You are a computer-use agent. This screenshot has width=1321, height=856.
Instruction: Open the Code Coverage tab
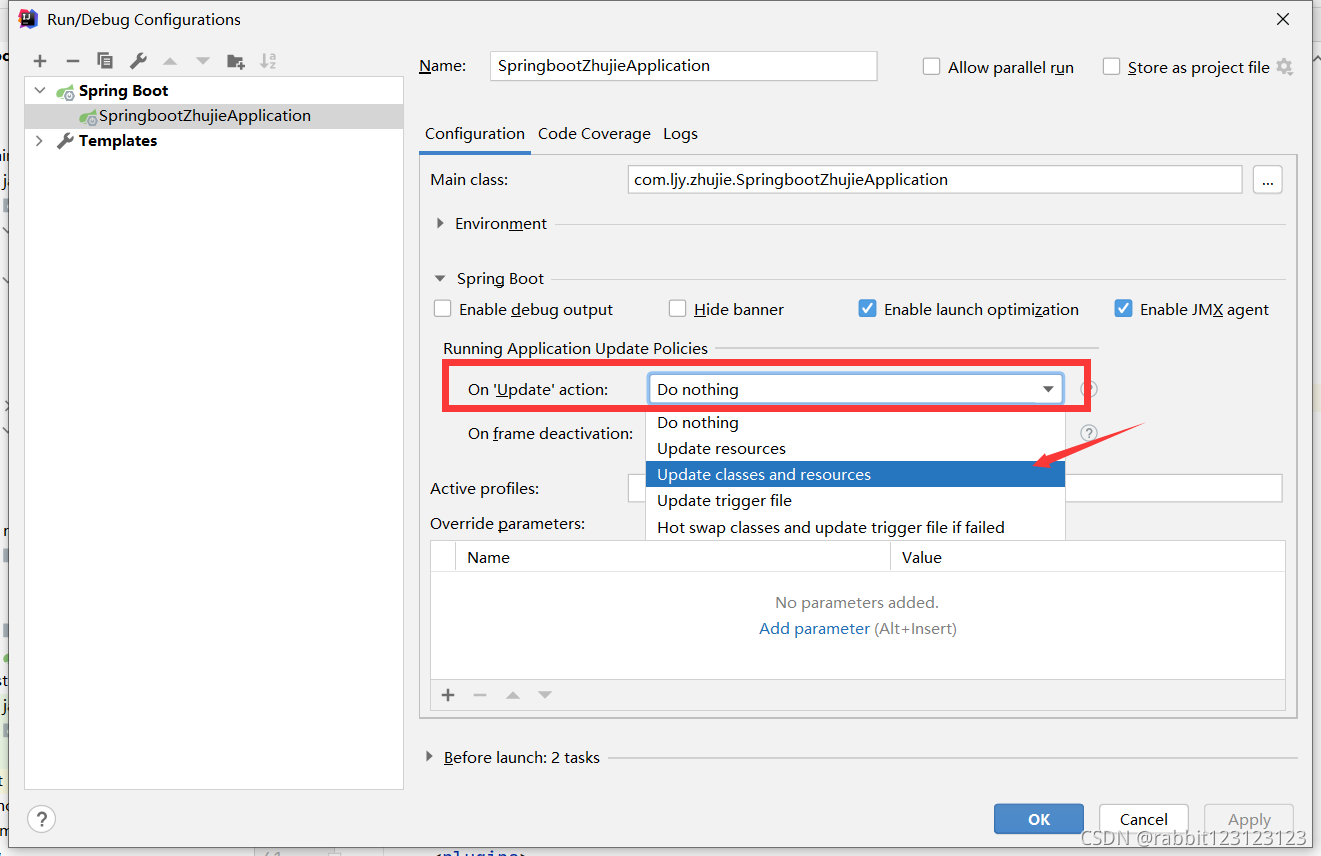594,134
